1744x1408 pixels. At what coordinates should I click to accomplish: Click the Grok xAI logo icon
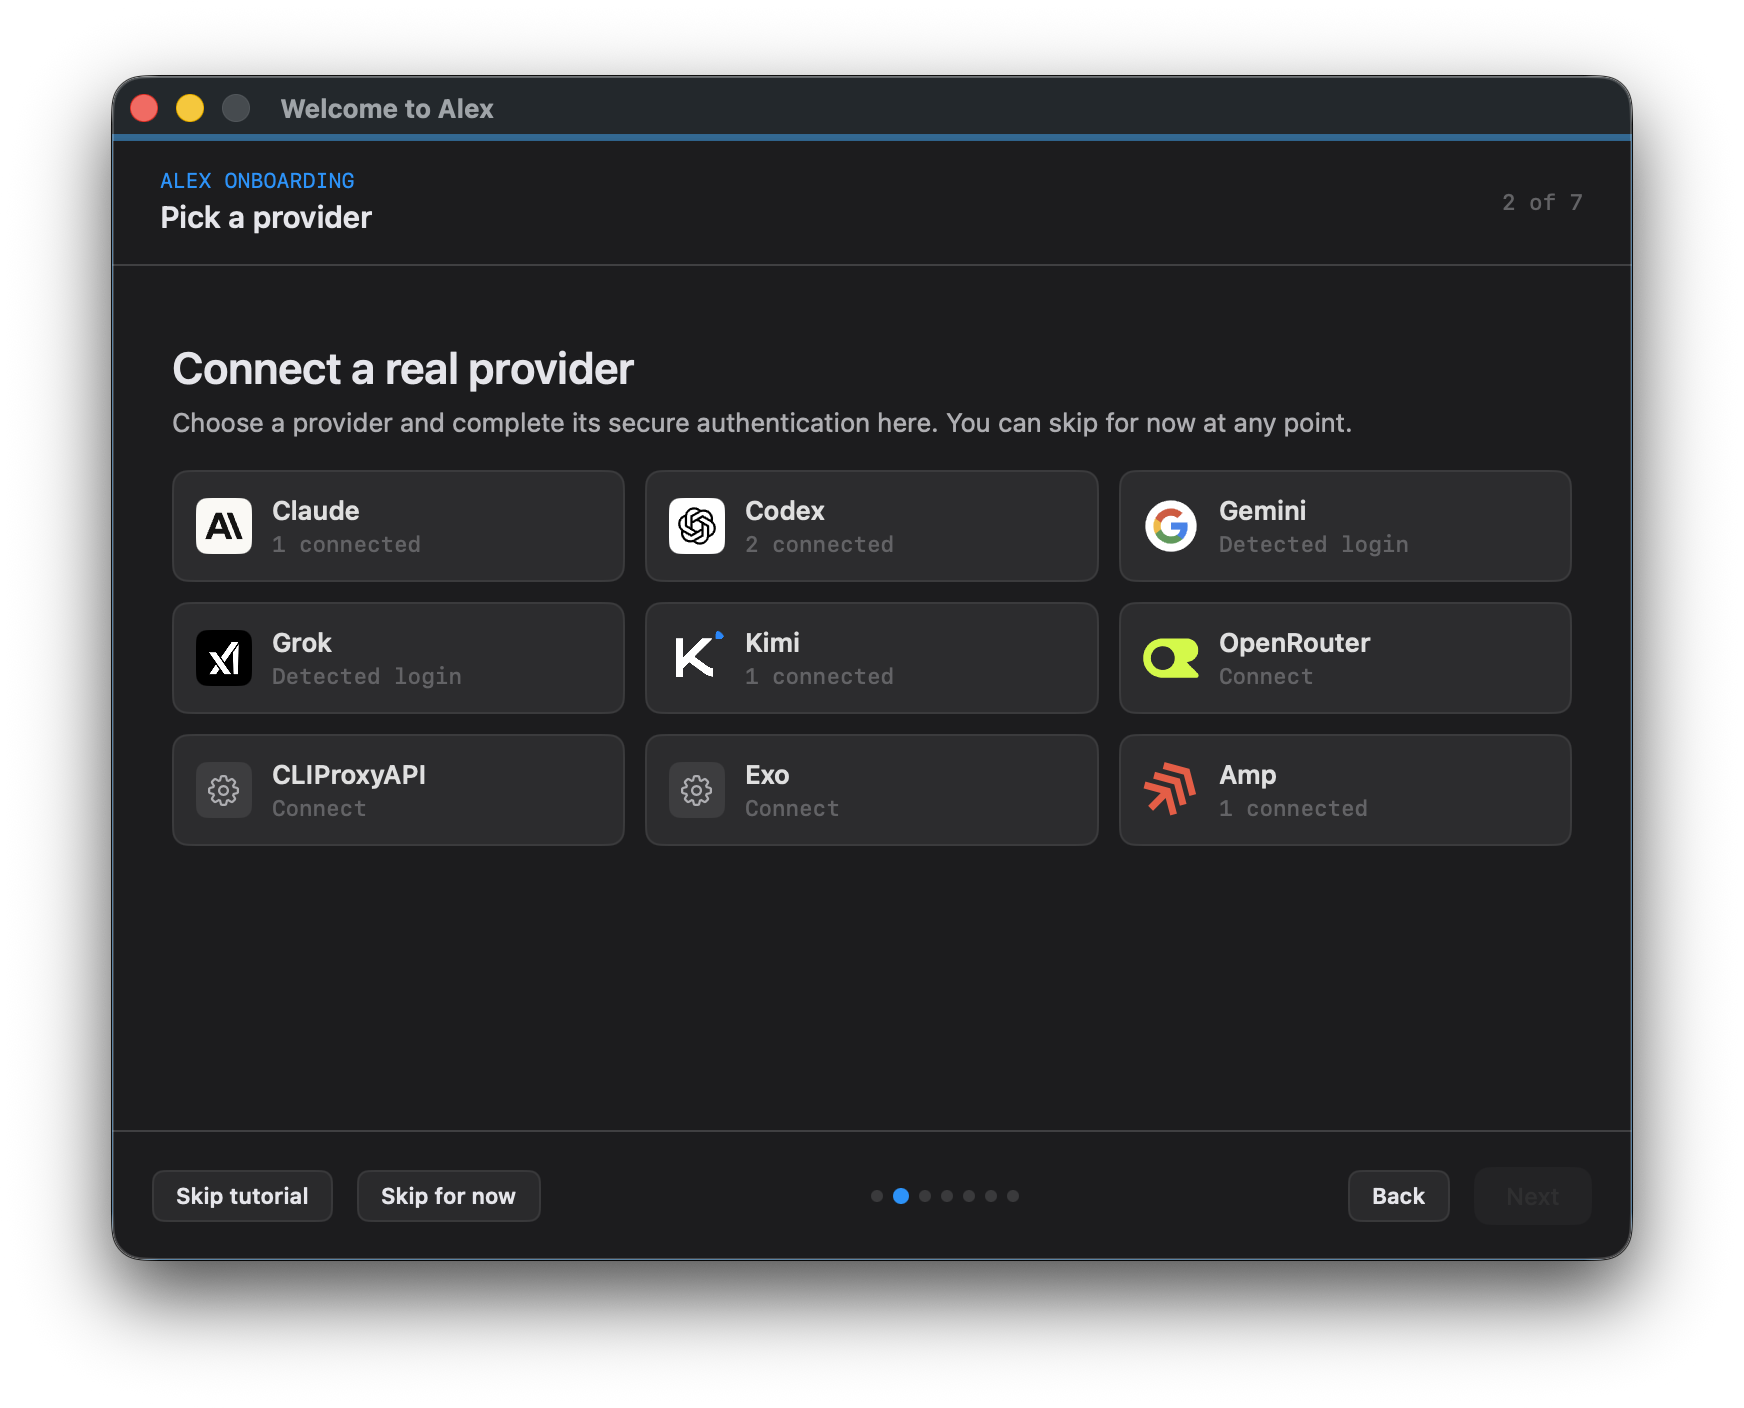click(224, 658)
